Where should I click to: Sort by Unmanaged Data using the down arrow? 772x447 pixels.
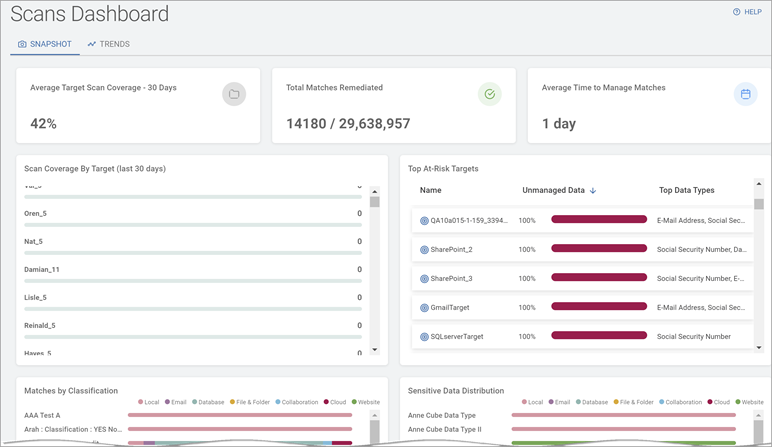(x=592, y=190)
